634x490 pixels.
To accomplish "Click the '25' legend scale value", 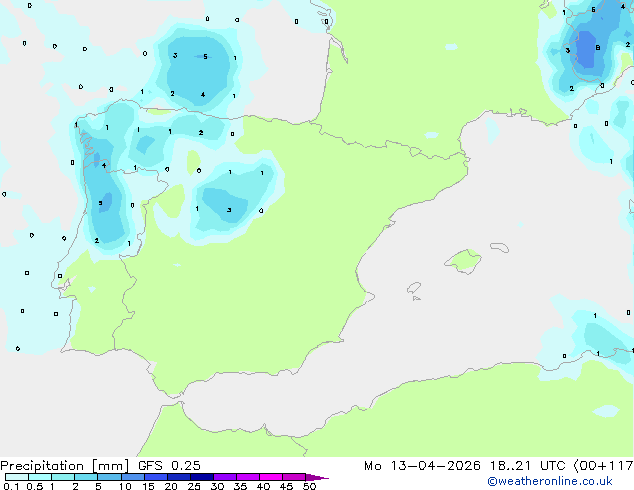I will click(x=194, y=486).
